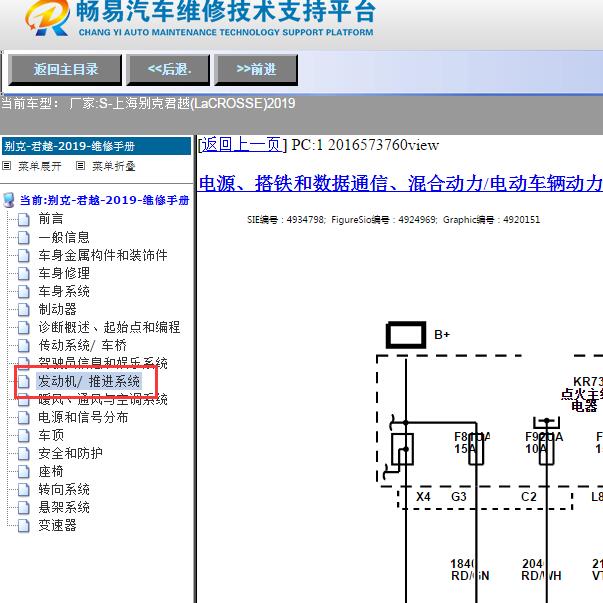Click the 别克-君越-2019-维修手册 panel header
This screenshot has height=603, width=603.
click(x=96, y=146)
